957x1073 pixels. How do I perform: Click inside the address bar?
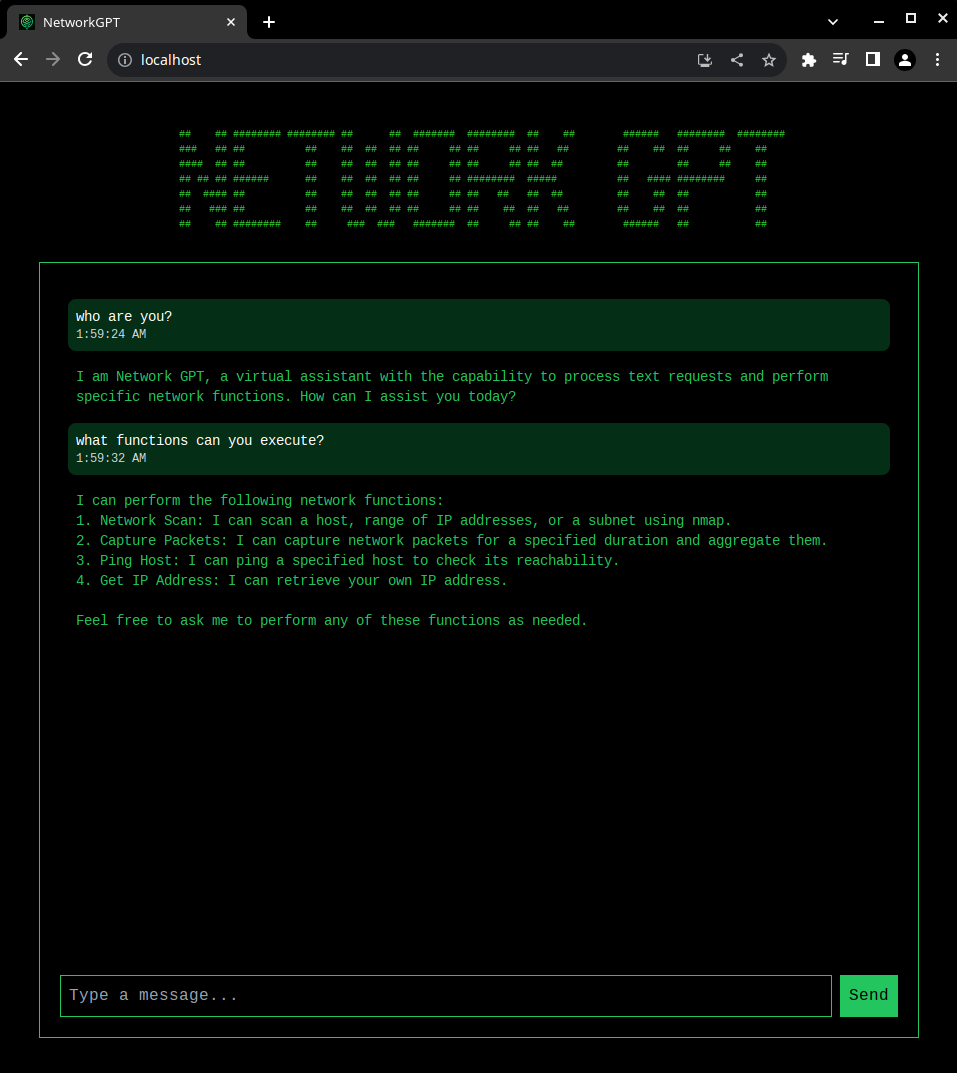tap(300, 59)
